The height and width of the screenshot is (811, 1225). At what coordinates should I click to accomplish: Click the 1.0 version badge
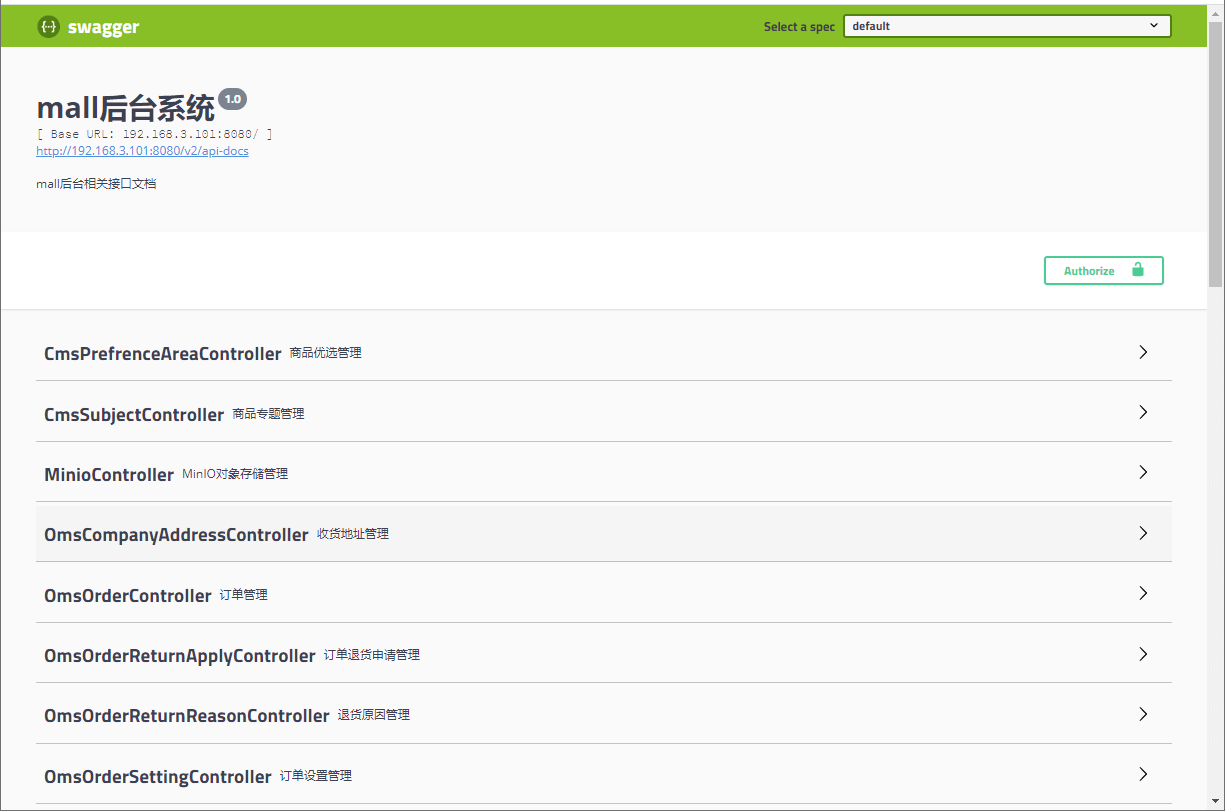[233, 99]
